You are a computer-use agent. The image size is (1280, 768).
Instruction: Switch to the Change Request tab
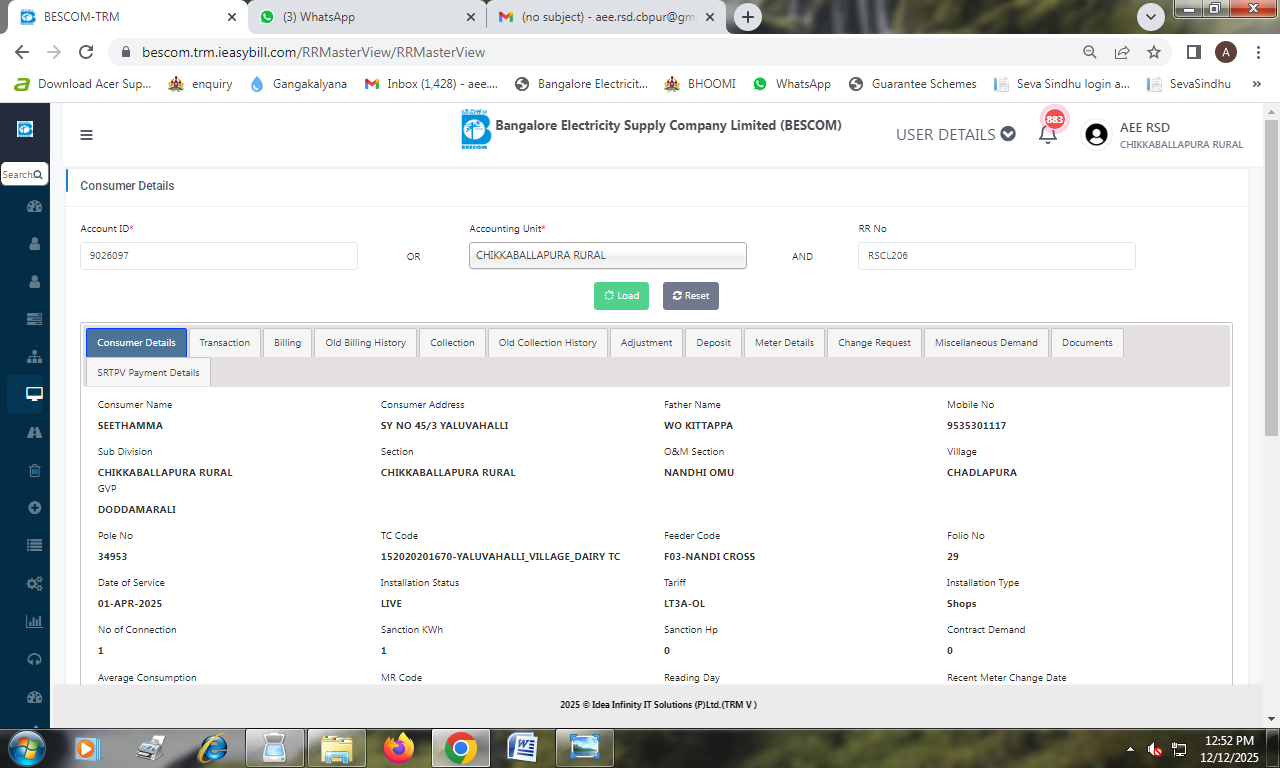tap(875, 343)
